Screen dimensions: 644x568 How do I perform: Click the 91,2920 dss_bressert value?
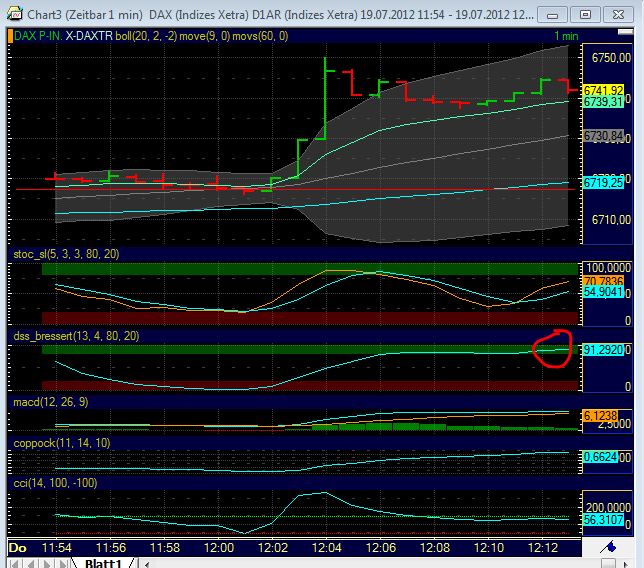603,350
